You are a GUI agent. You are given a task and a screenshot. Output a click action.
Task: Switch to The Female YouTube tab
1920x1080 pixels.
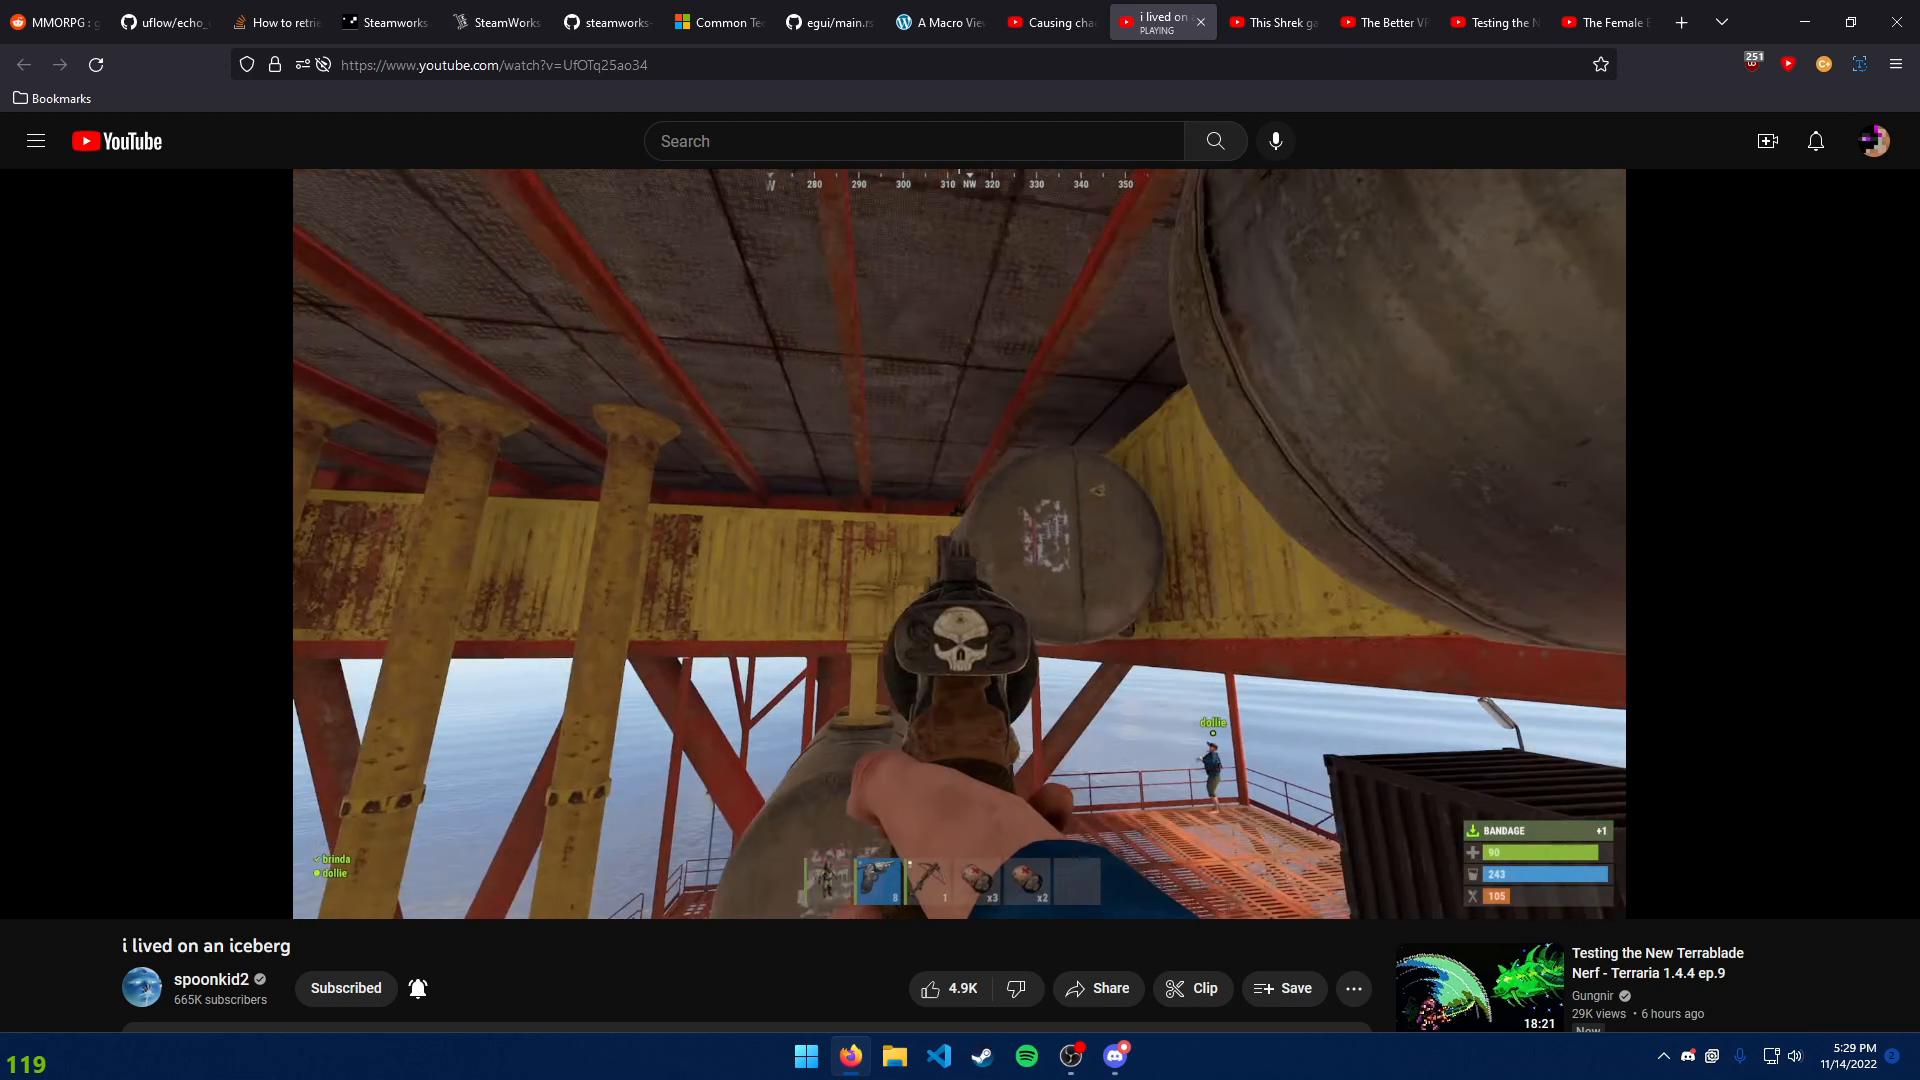point(1606,22)
